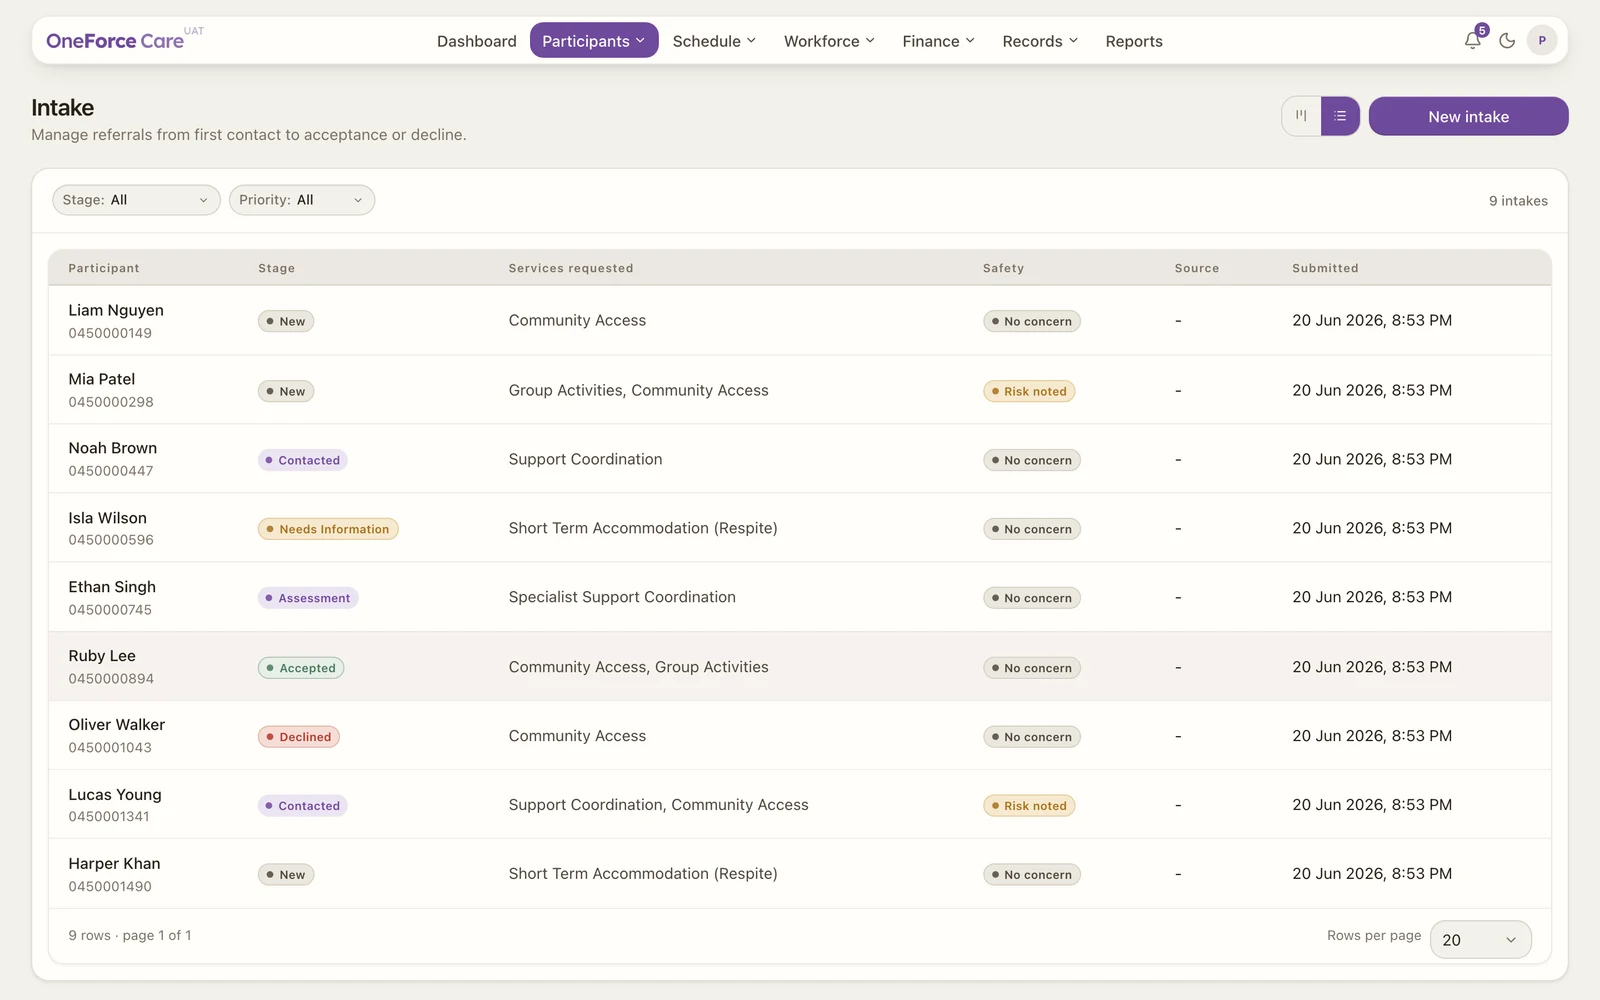Expand the Finance menu
The width and height of the screenshot is (1600, 1000).
pos(938,41)
